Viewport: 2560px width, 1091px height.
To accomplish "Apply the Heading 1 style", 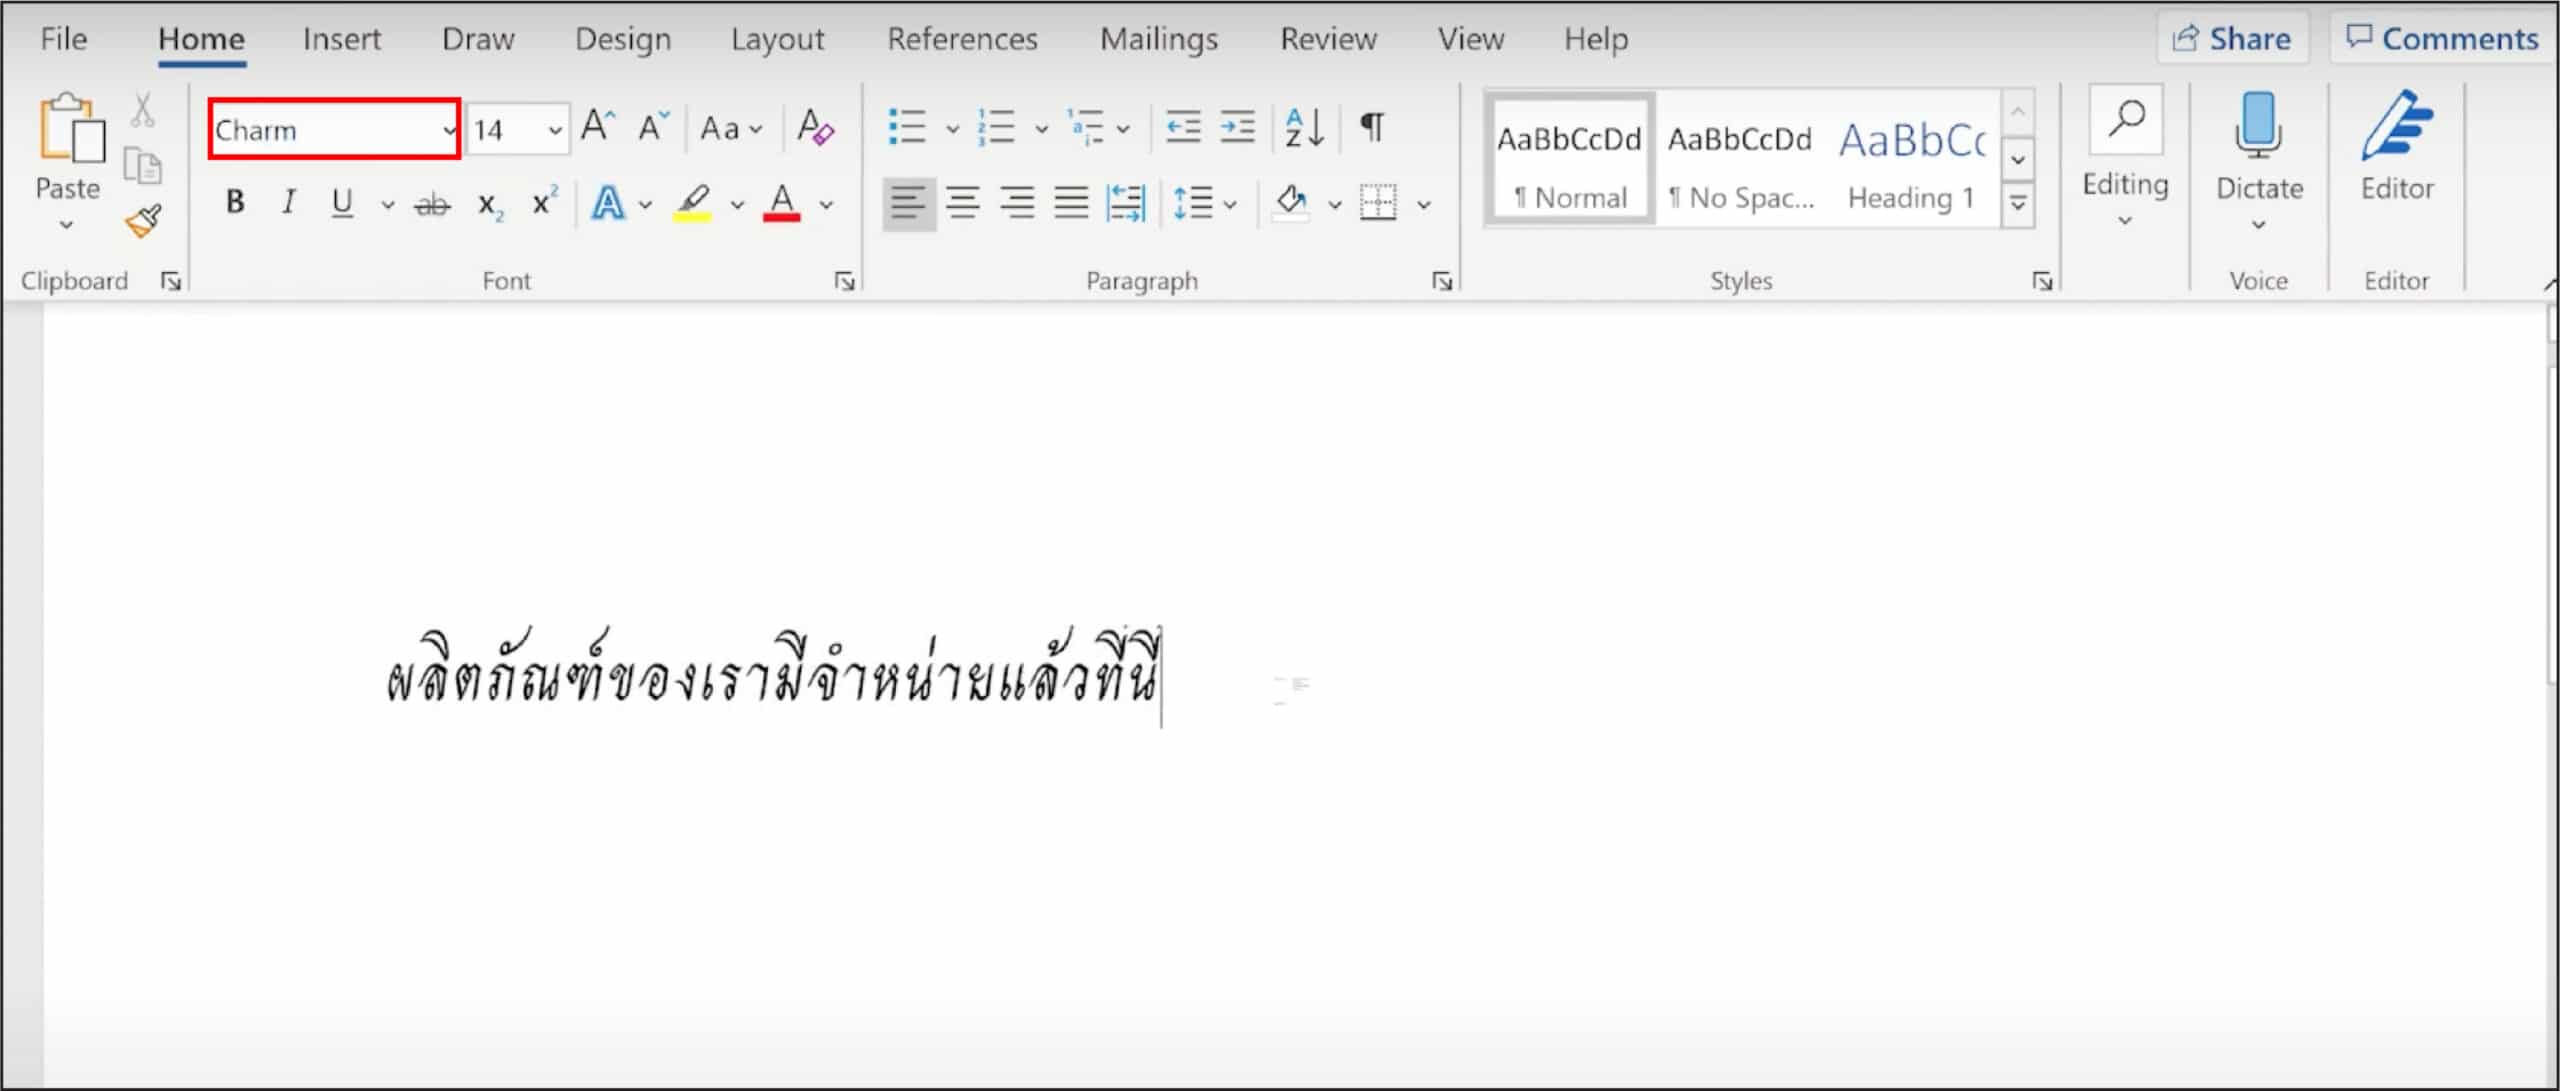I will (x=1912, y=160).
